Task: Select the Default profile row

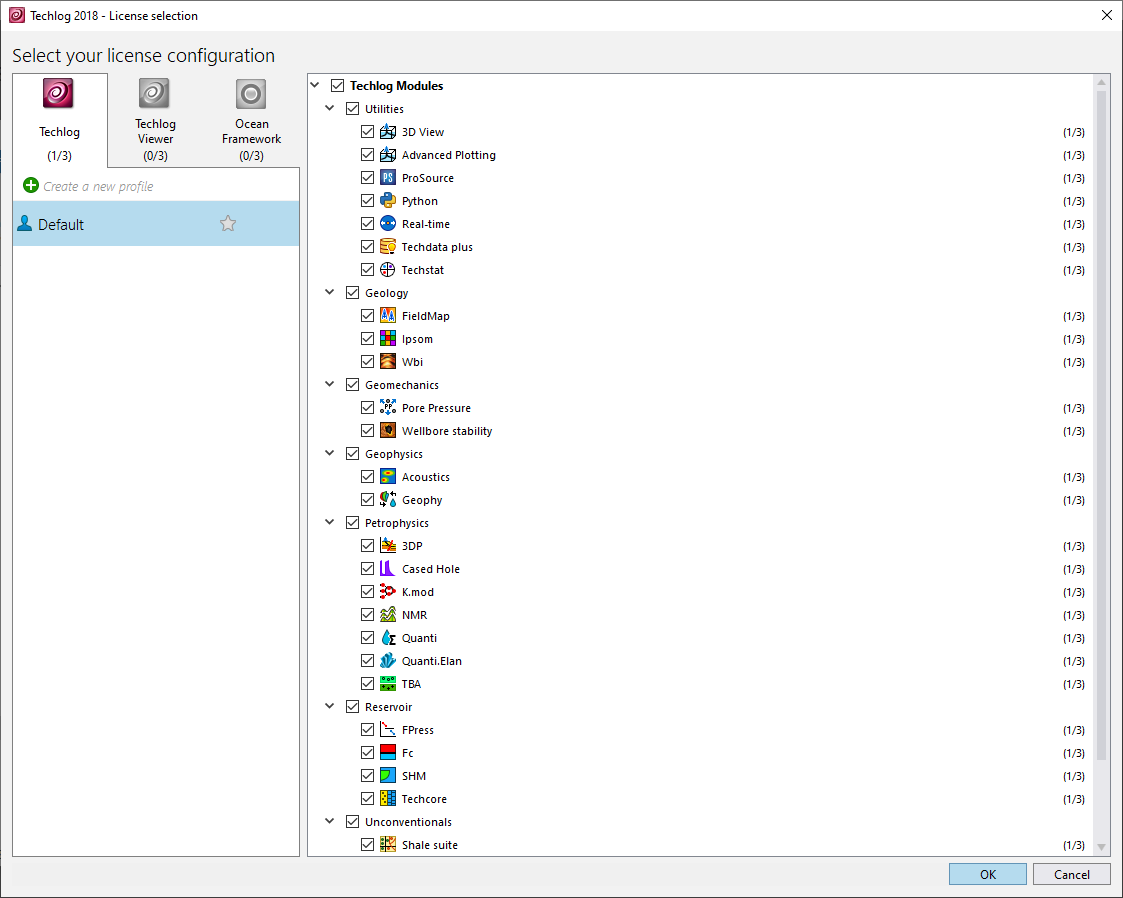Action: point(155,223)
